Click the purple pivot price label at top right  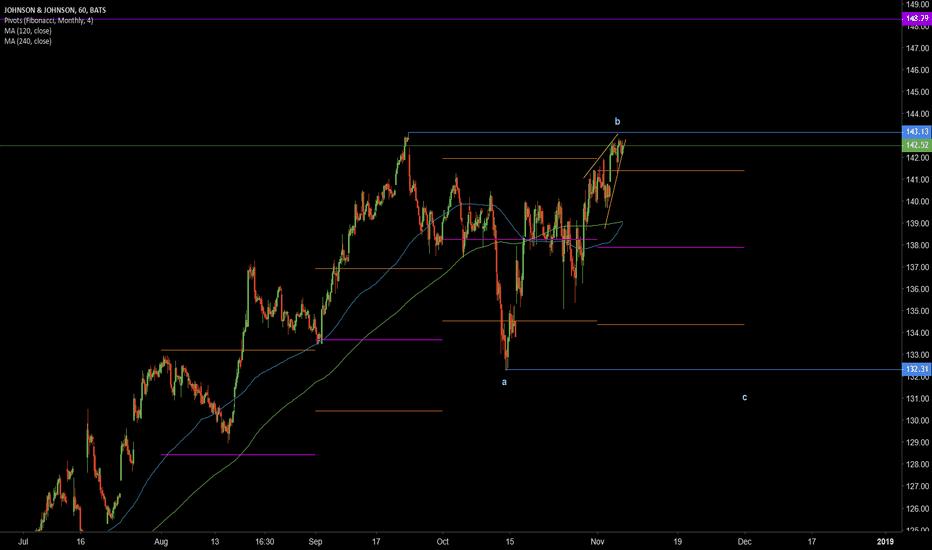tap(917, 19)
